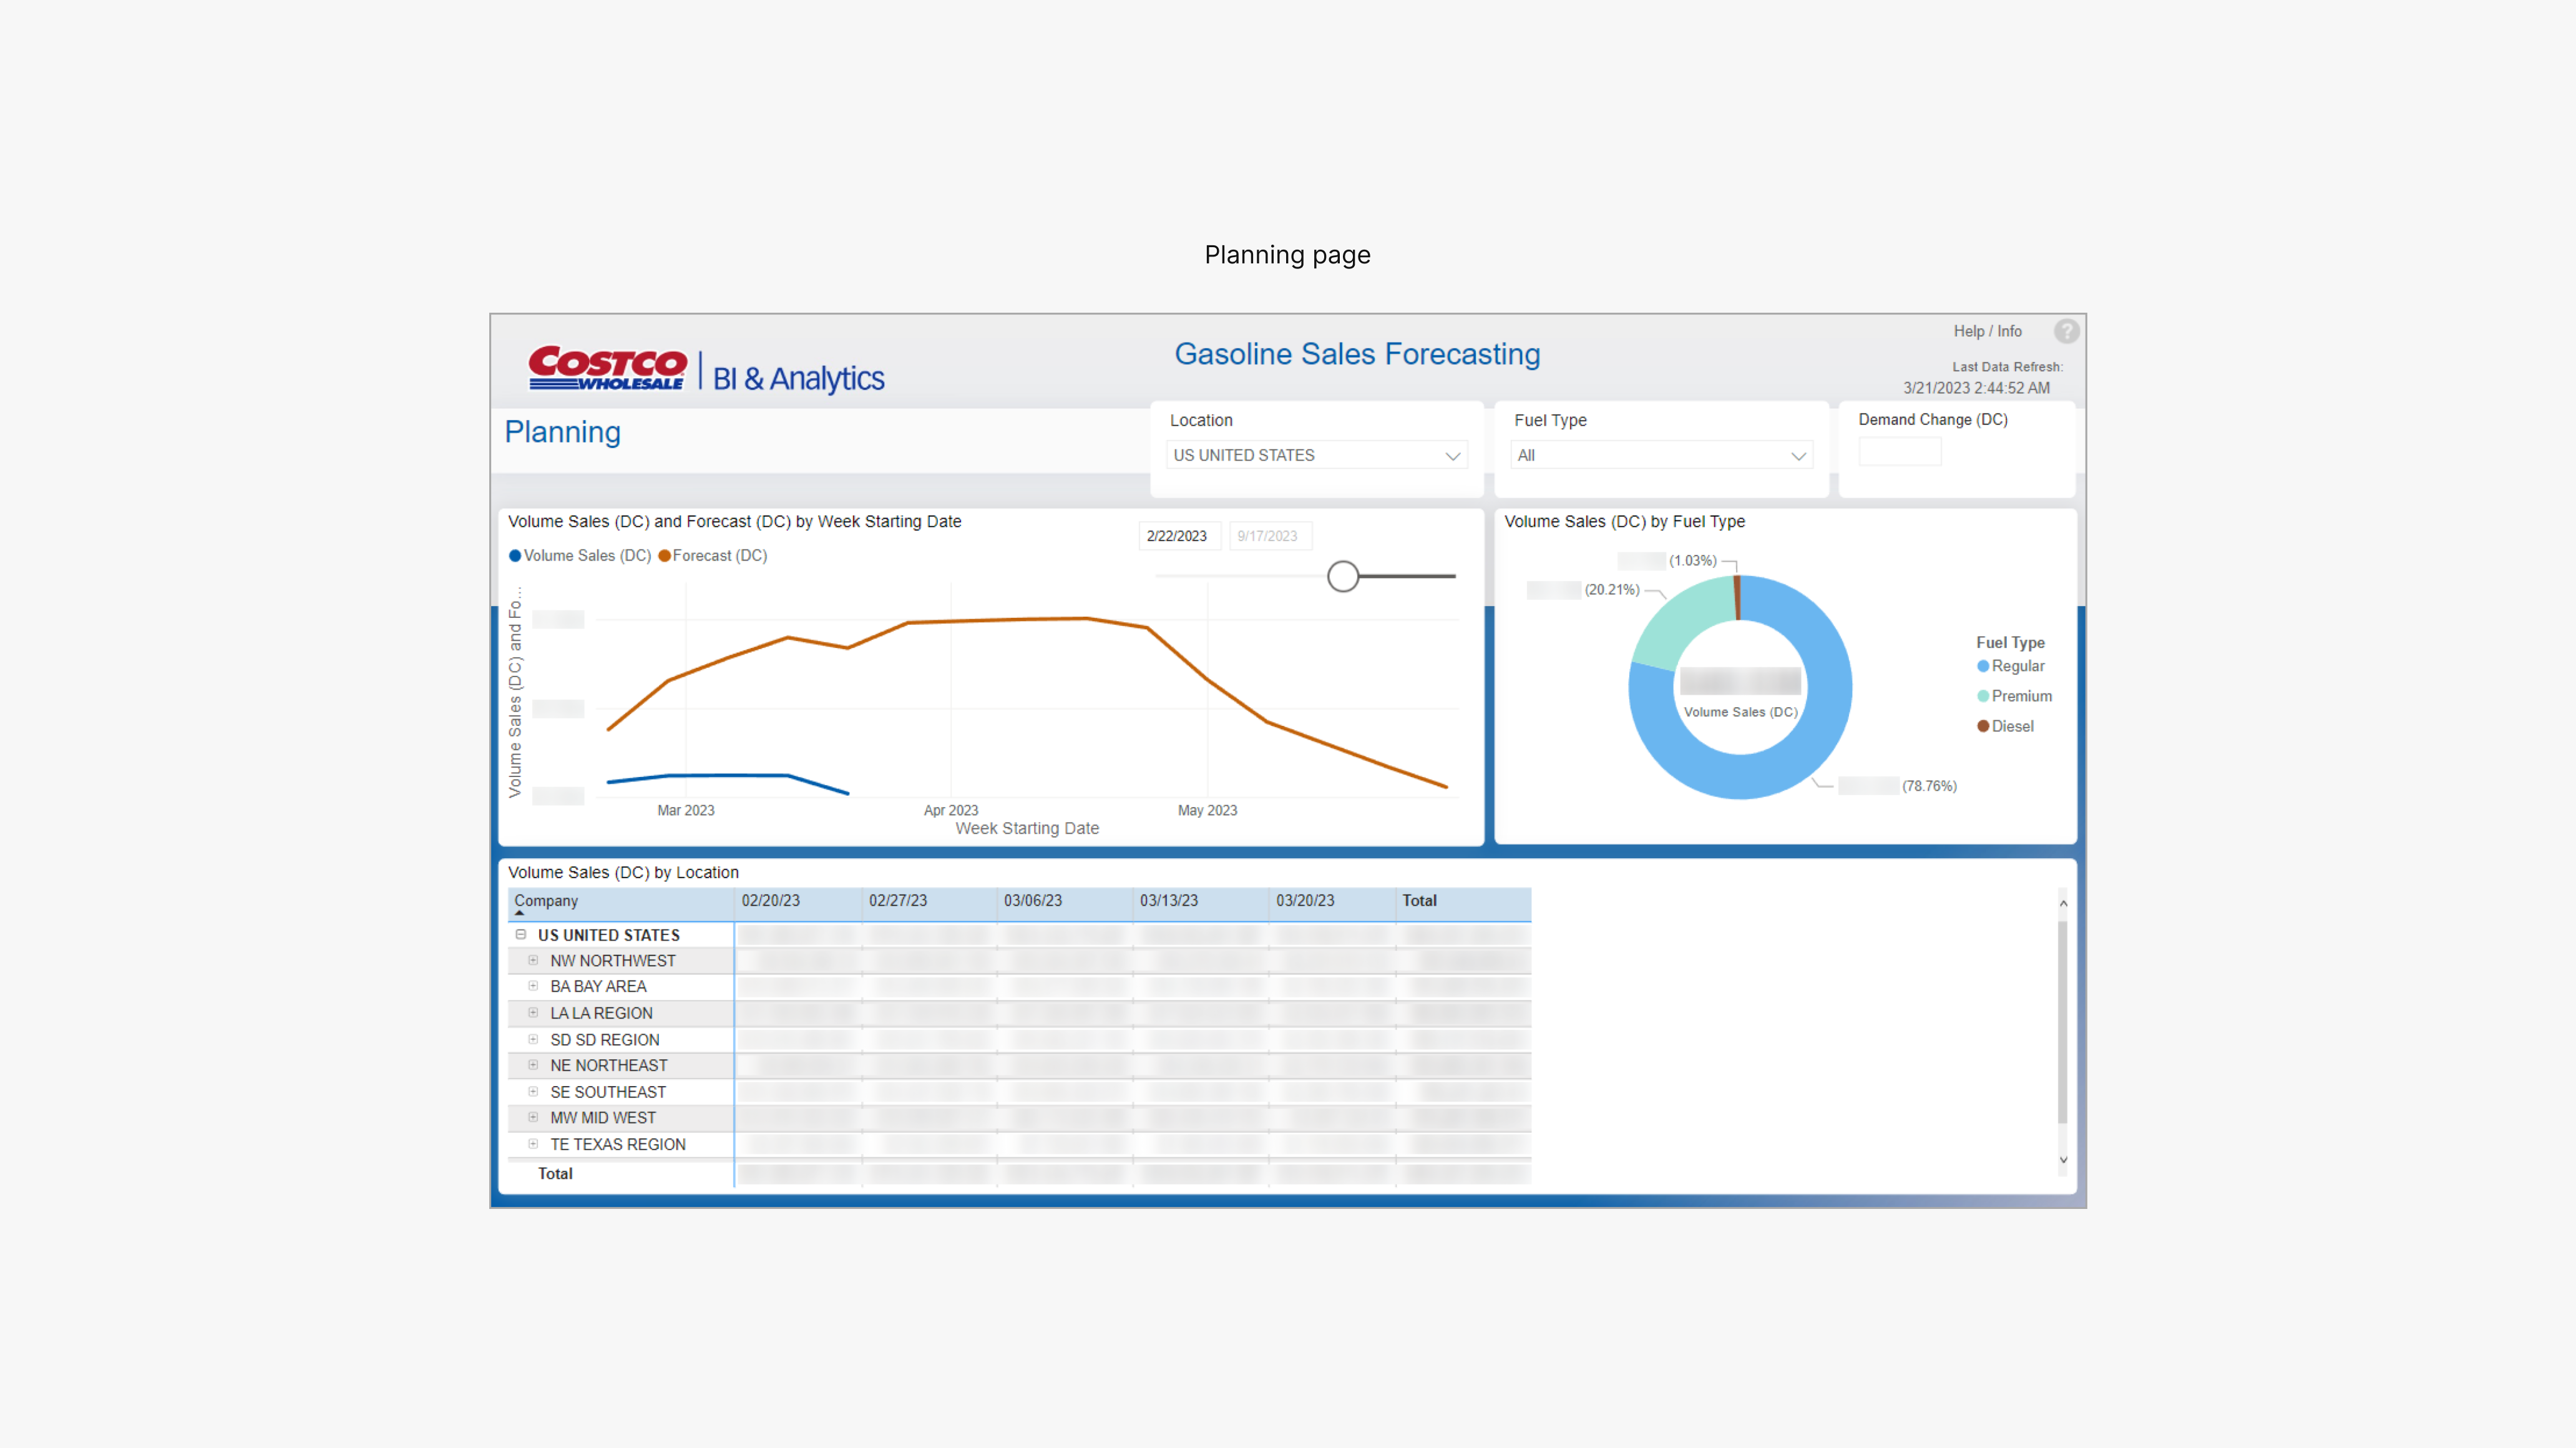Click the Demand Change (DC) input box
2576x1448 pixels.
[1899, 452]
